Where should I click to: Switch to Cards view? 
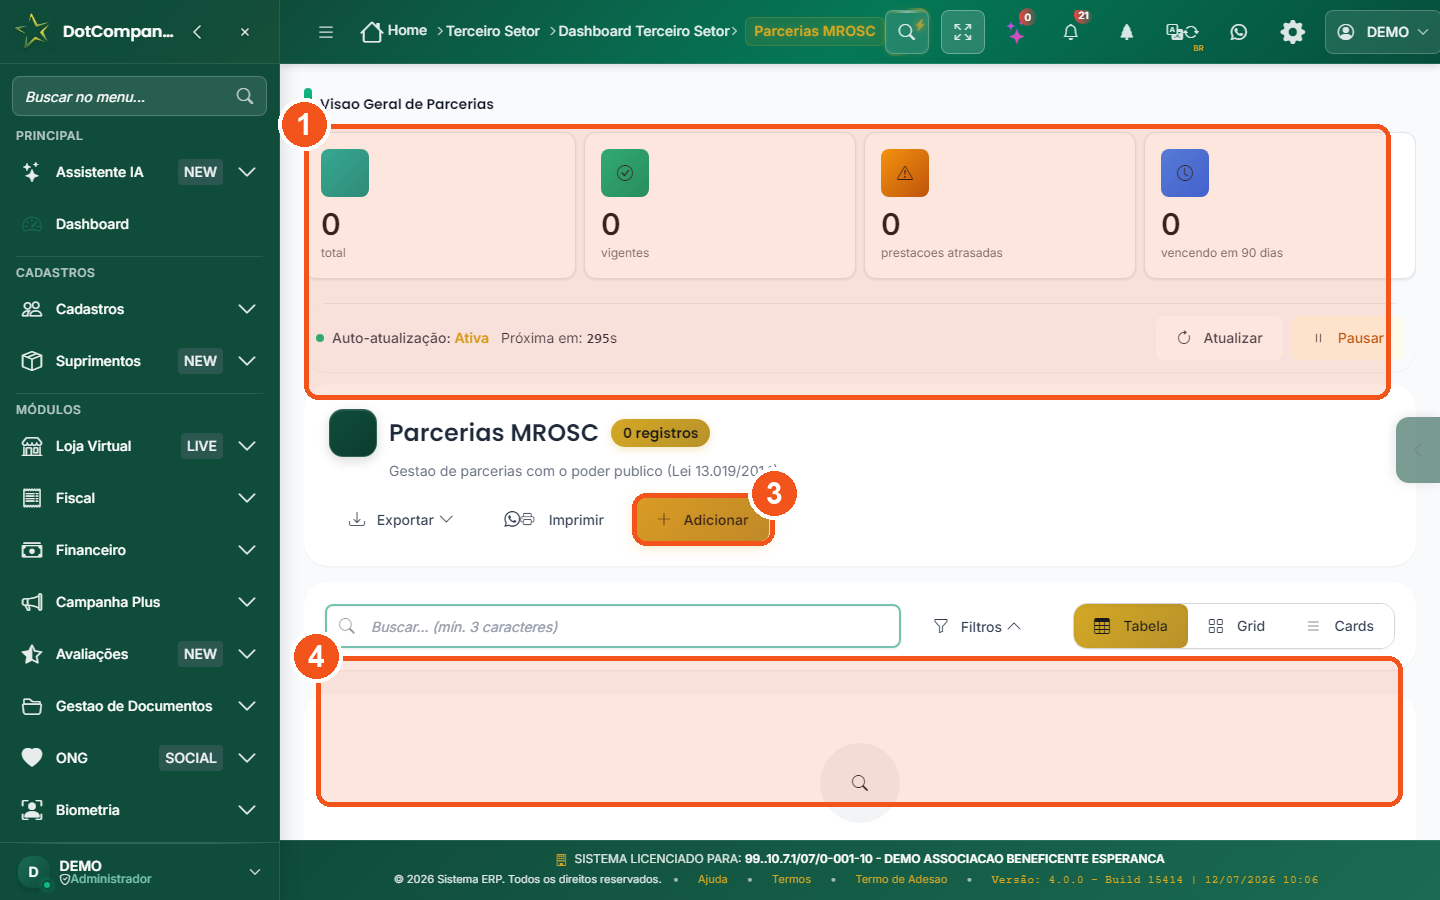[x=1340, y=626]
